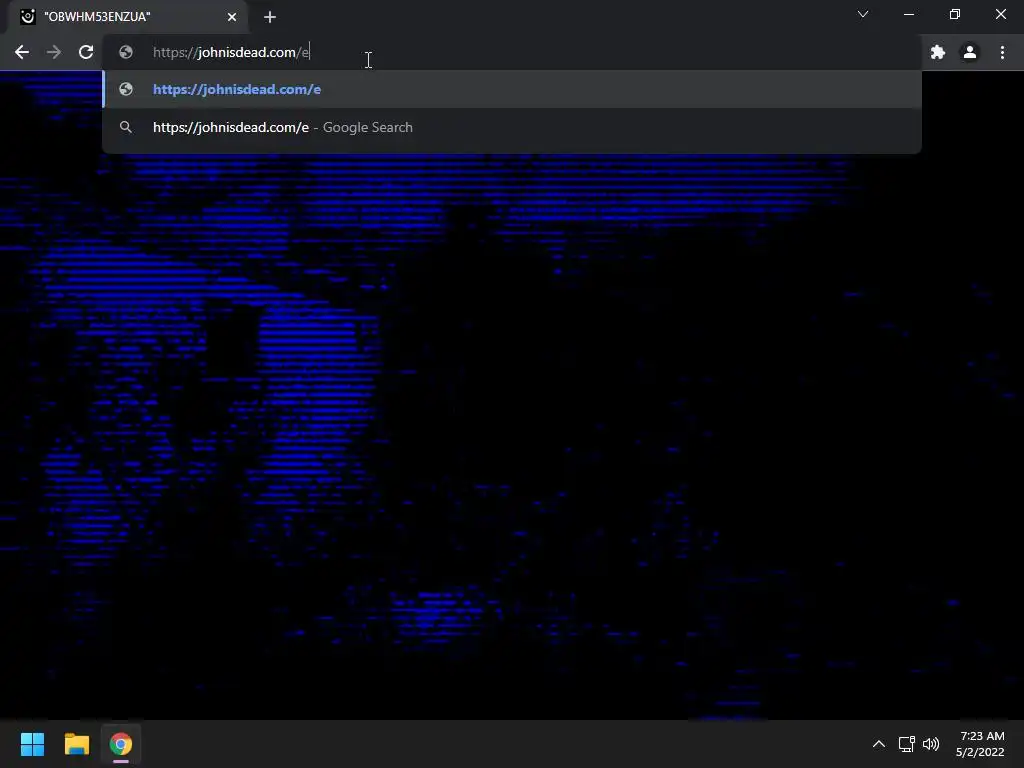Screen dimensions: 1024x768
Task: Open the Chrome profile avatar
Action: pyautogui.click(x=970, y=52)
